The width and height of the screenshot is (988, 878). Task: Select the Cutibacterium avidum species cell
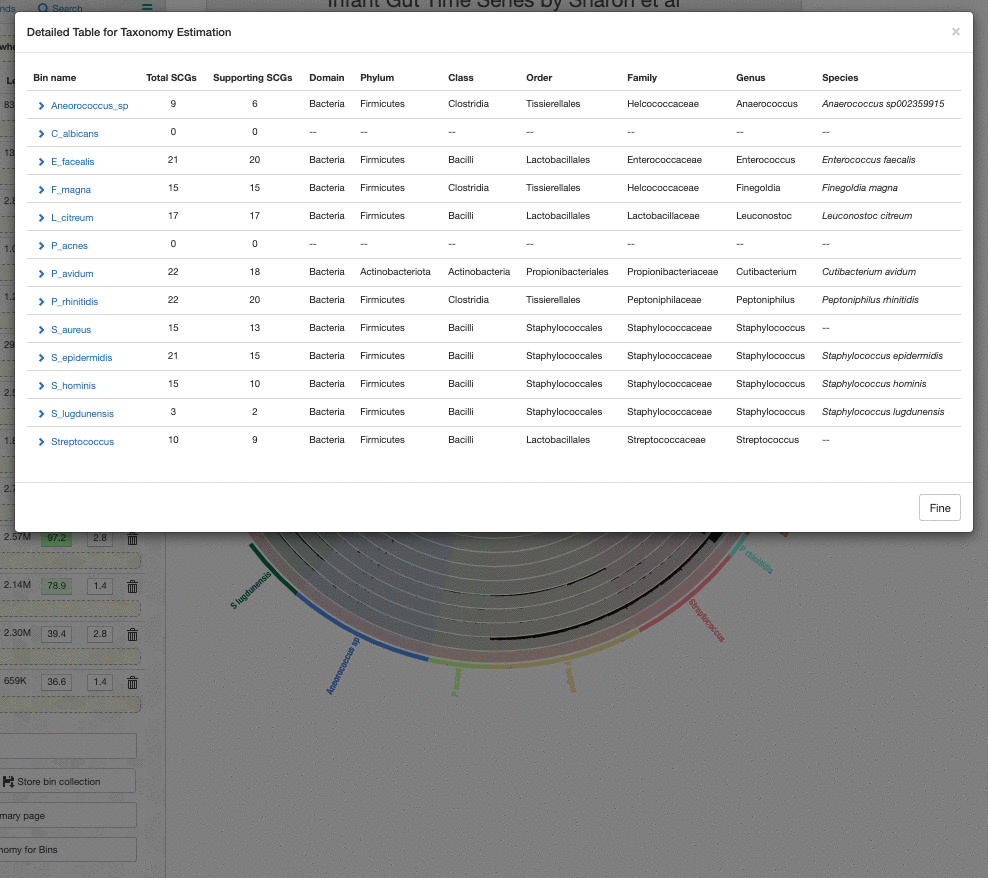tap(868, 272)
